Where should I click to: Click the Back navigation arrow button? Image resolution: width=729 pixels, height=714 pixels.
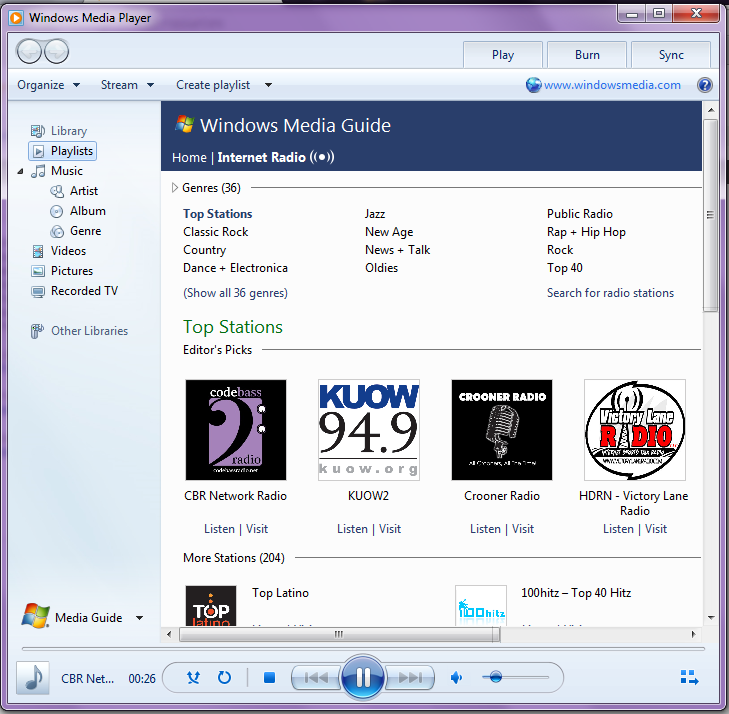click(29, 51)
